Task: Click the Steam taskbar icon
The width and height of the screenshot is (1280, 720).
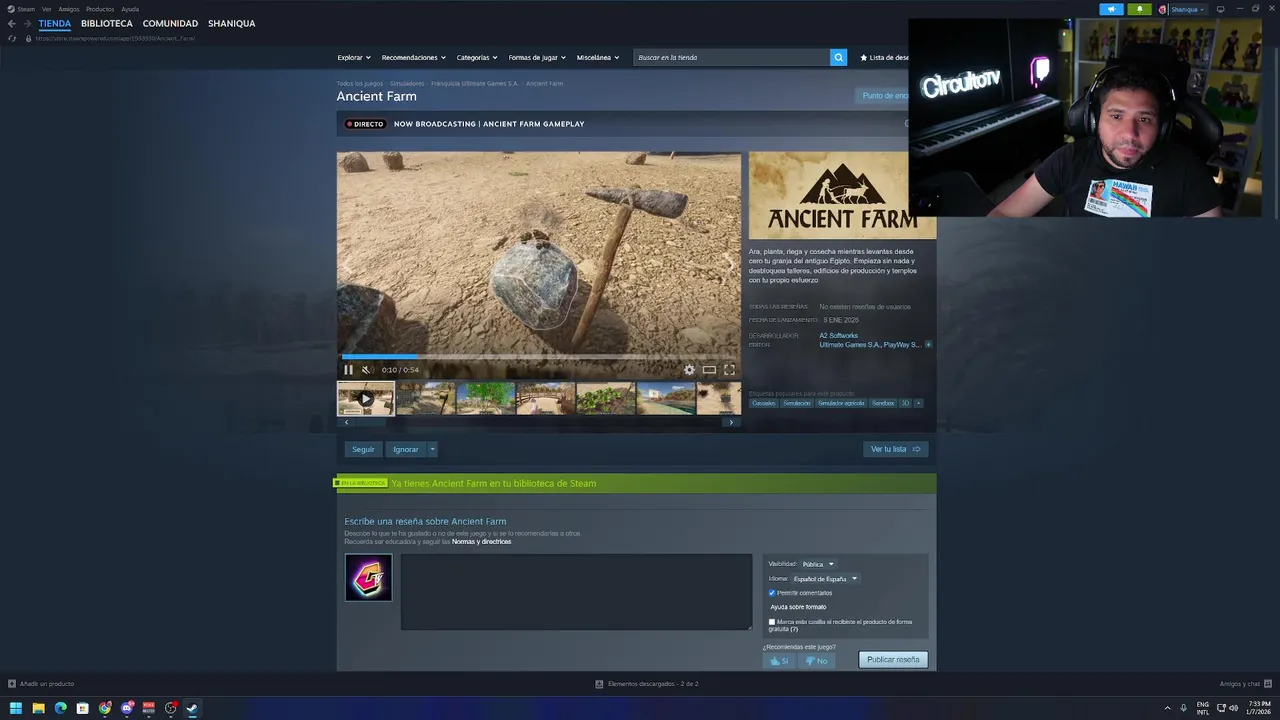Action: tap(192, 708)
